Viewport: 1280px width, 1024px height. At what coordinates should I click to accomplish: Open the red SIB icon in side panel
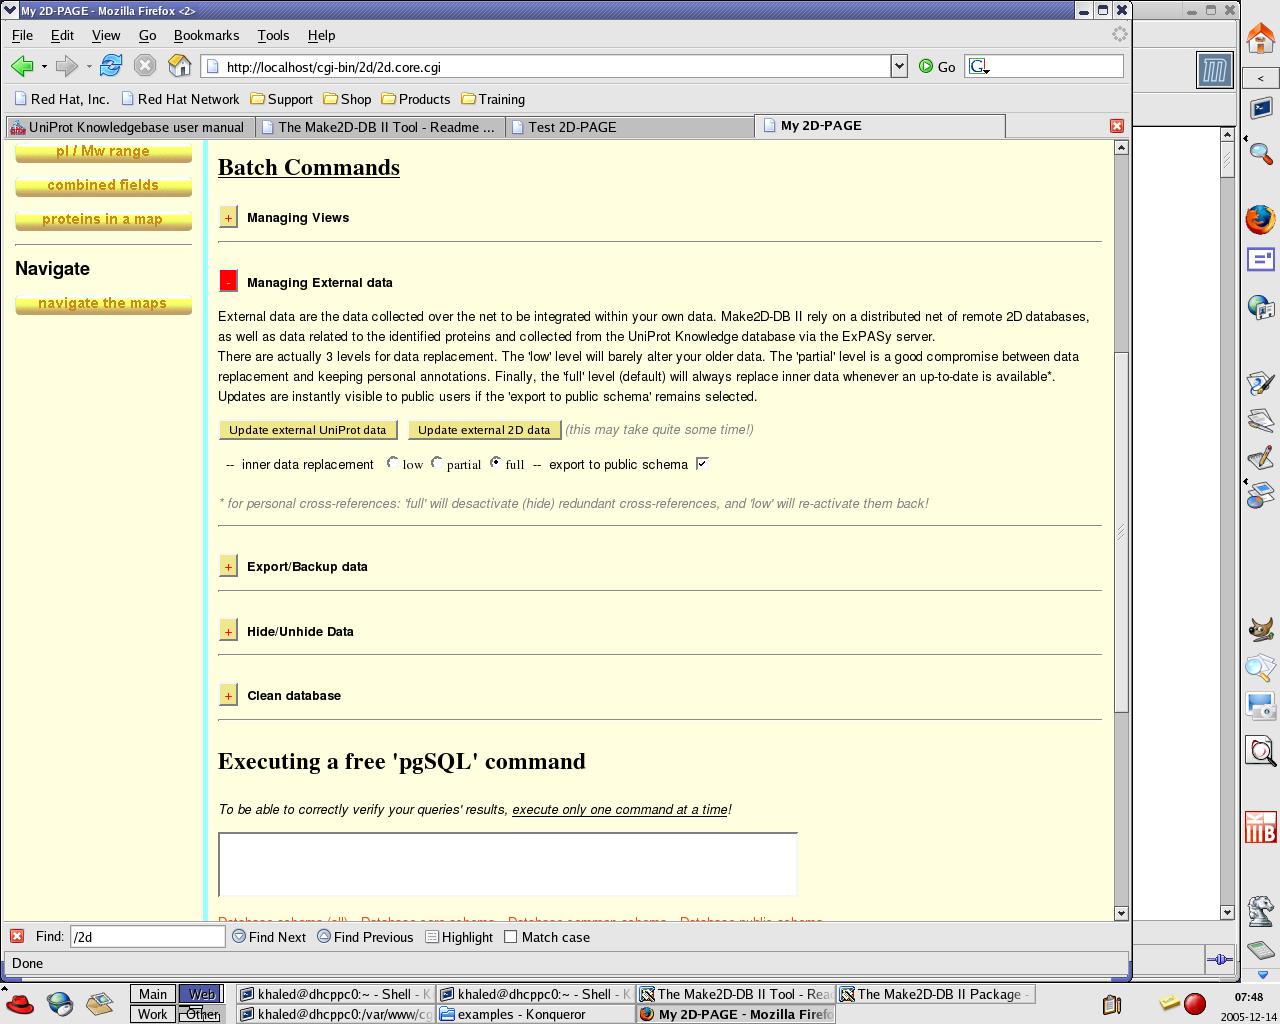pyautogui.click(x=1261, y=828)
